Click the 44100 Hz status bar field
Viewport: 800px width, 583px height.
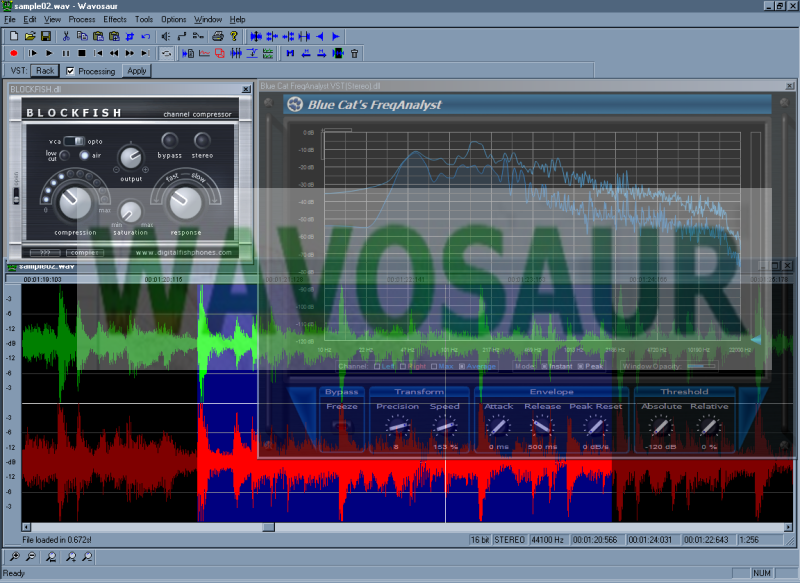coord(547,540)
